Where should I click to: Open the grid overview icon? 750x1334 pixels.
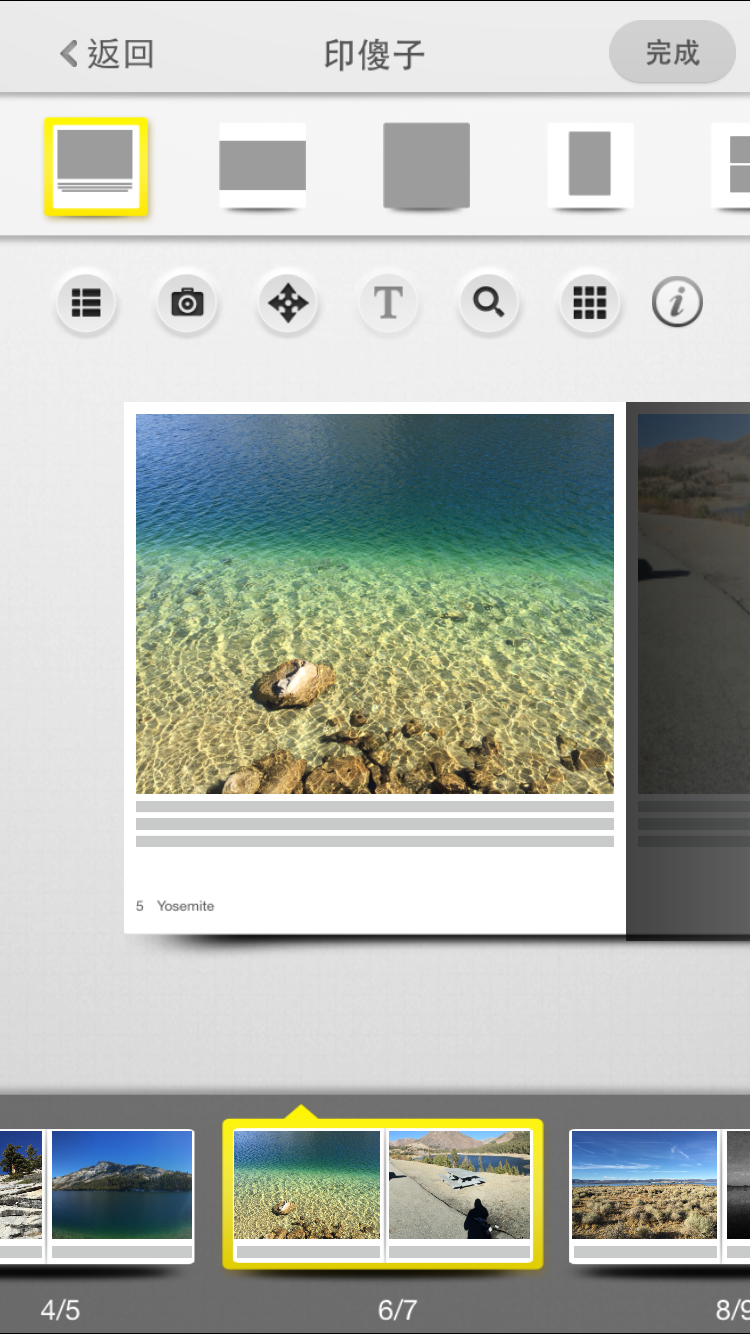pyautogui.click(x=590, y=302)
